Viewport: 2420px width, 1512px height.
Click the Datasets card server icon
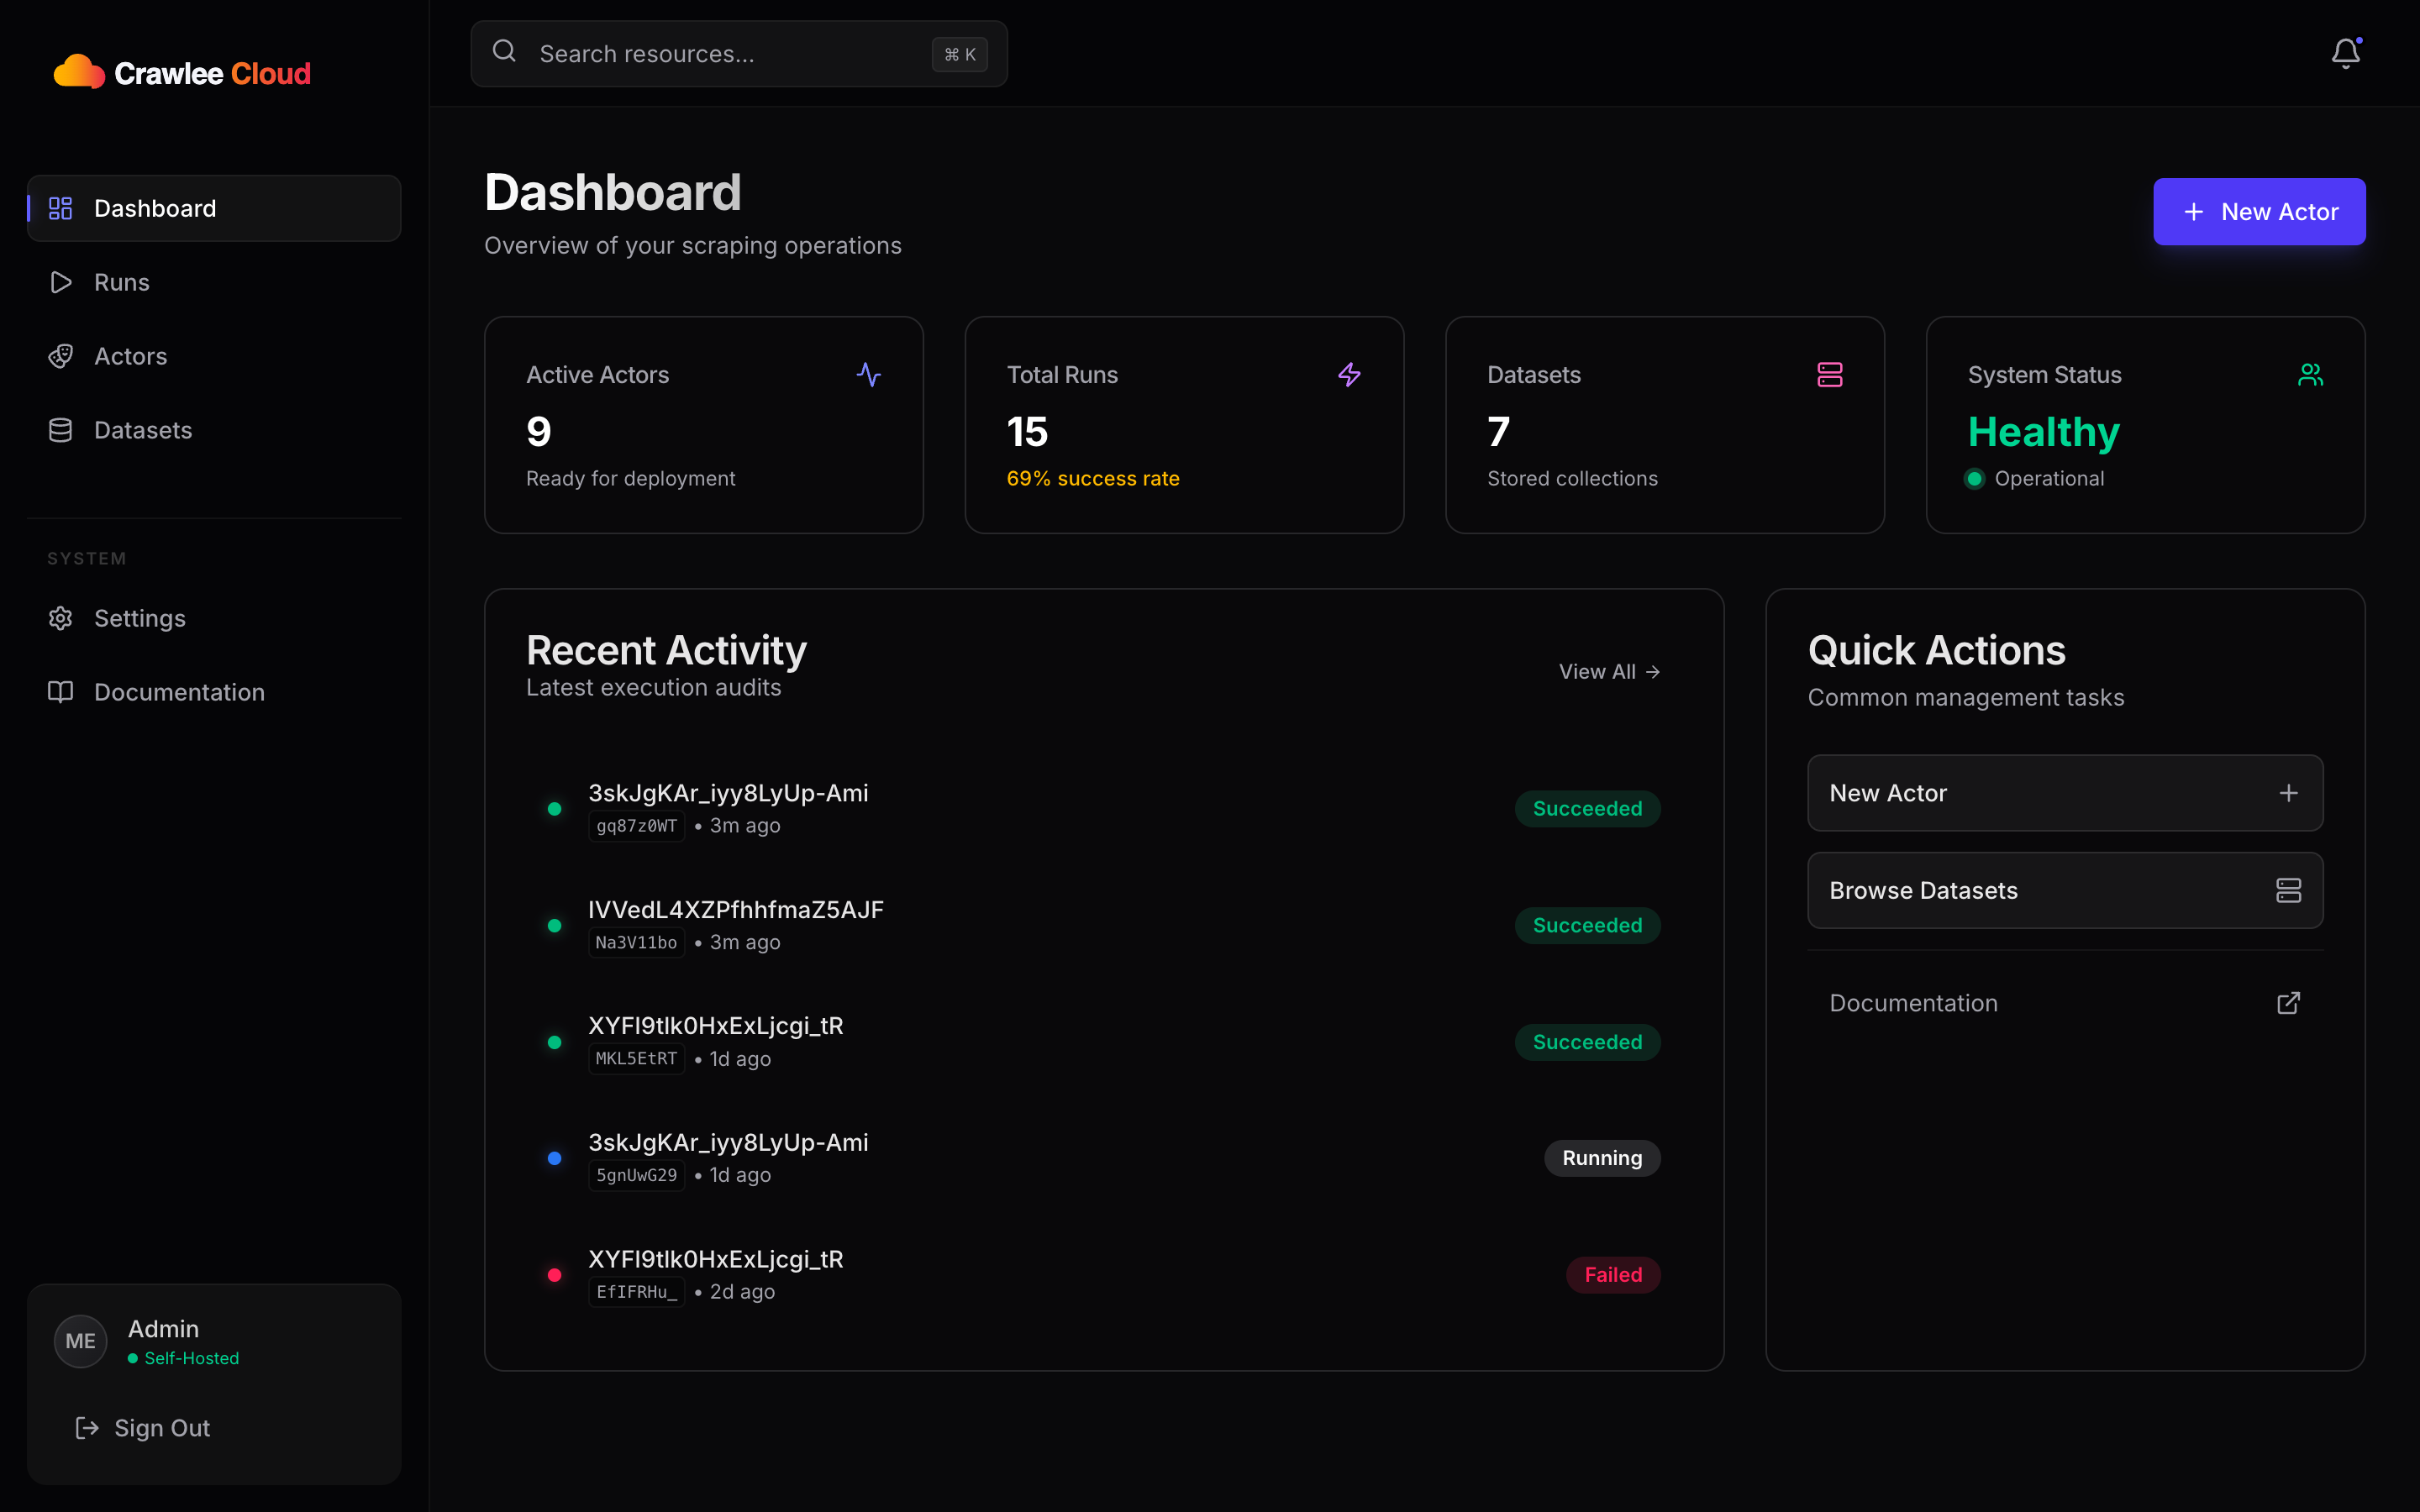(1829, 375)
